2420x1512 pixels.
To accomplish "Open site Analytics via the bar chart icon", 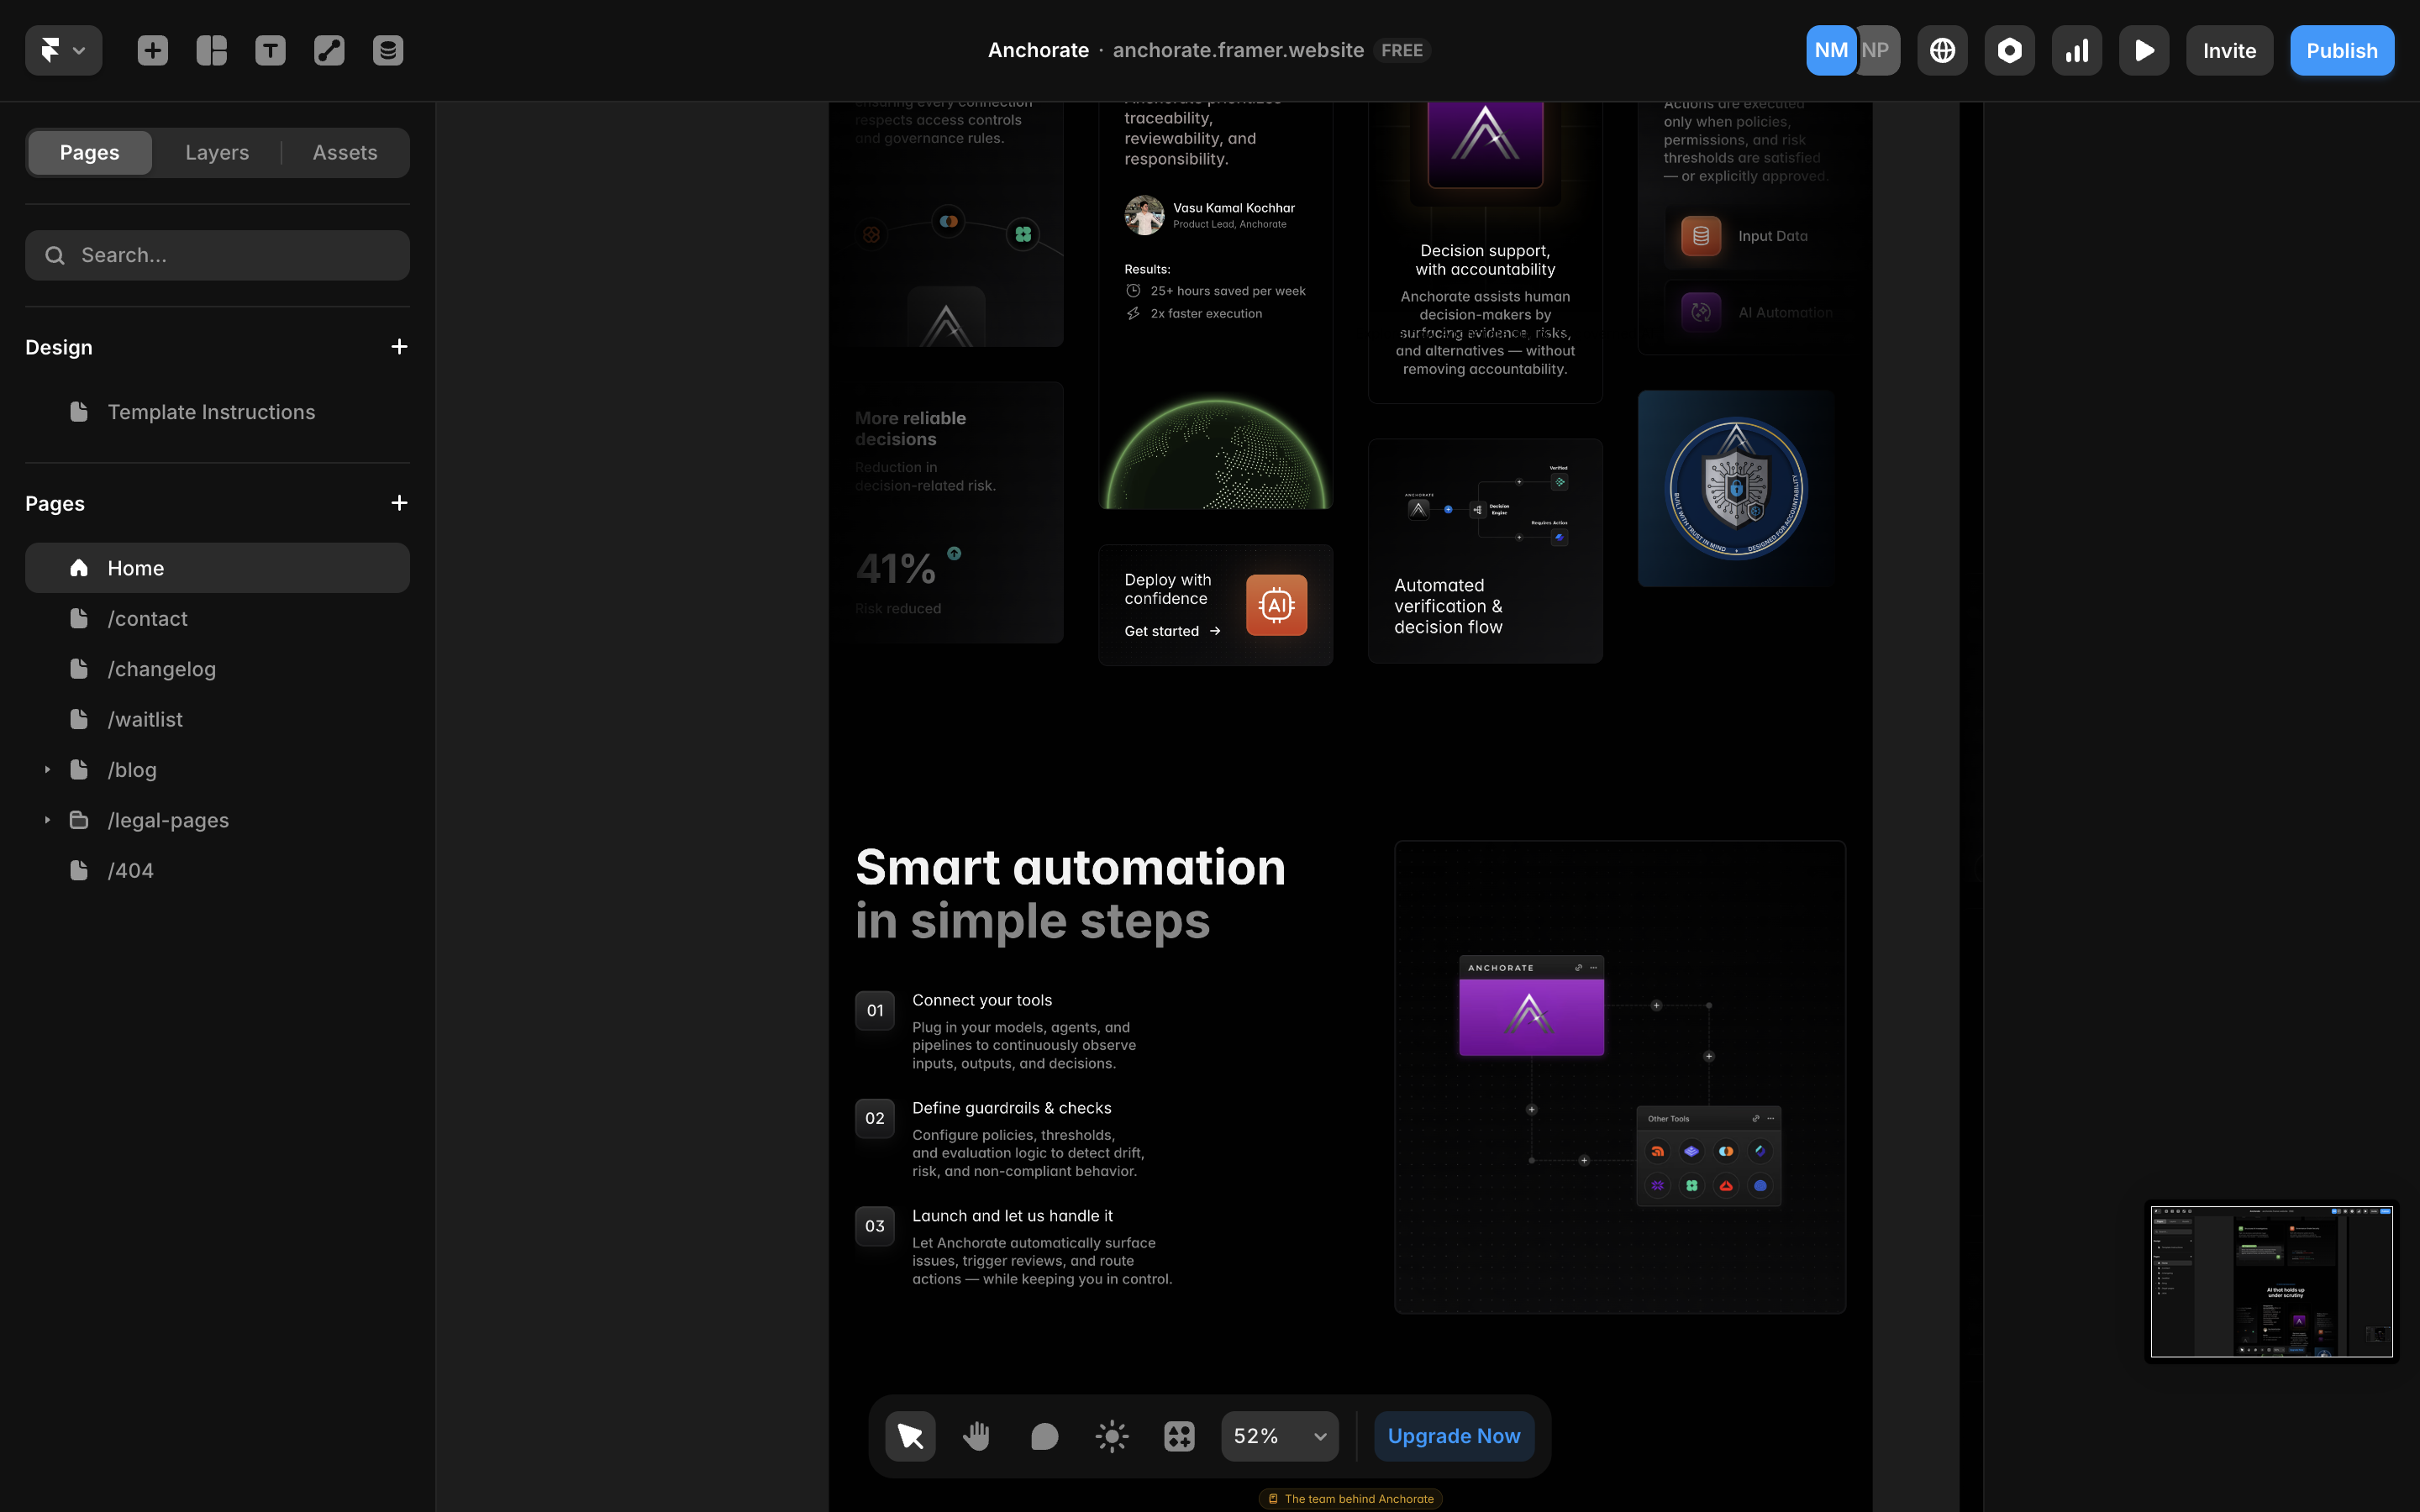I will pos(2077,49).
